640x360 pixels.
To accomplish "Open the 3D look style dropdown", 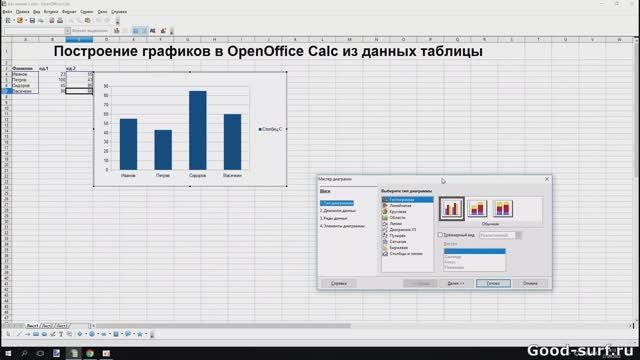I will tap(518, 235).
